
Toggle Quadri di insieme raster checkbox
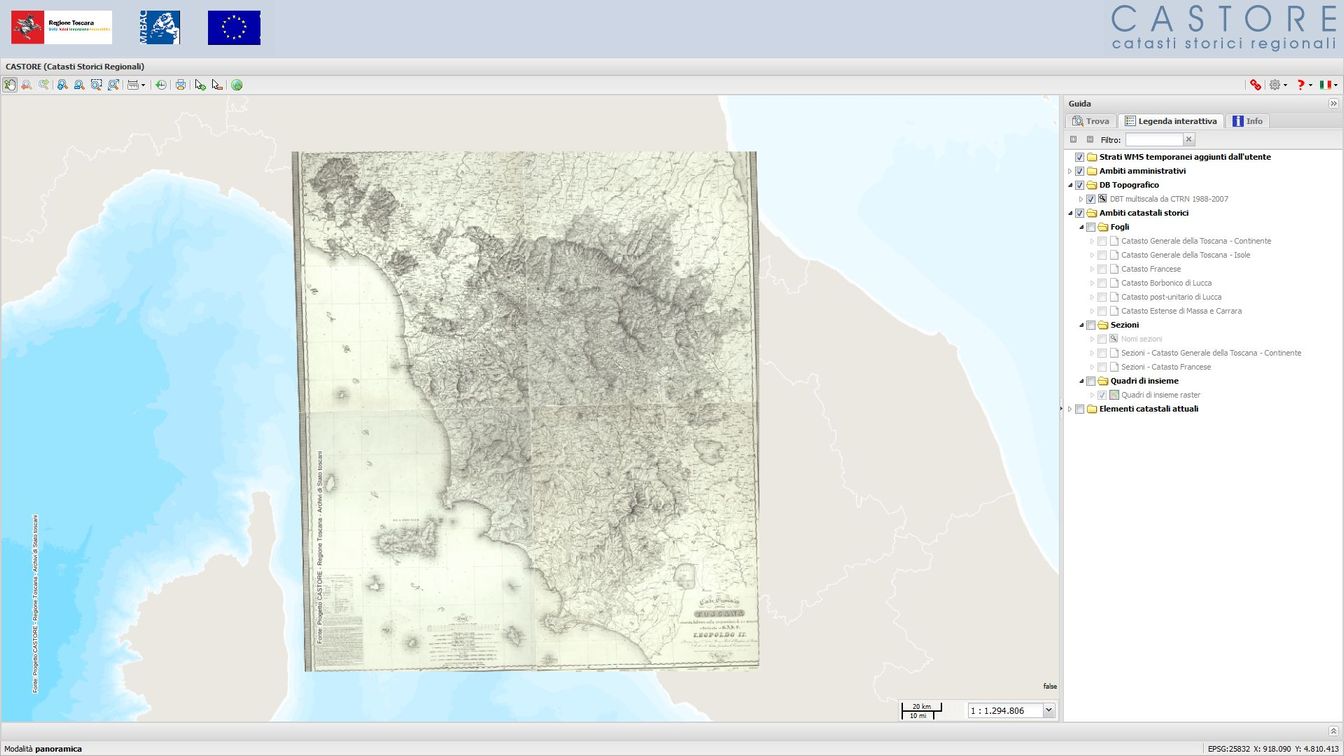[1102, 395]
